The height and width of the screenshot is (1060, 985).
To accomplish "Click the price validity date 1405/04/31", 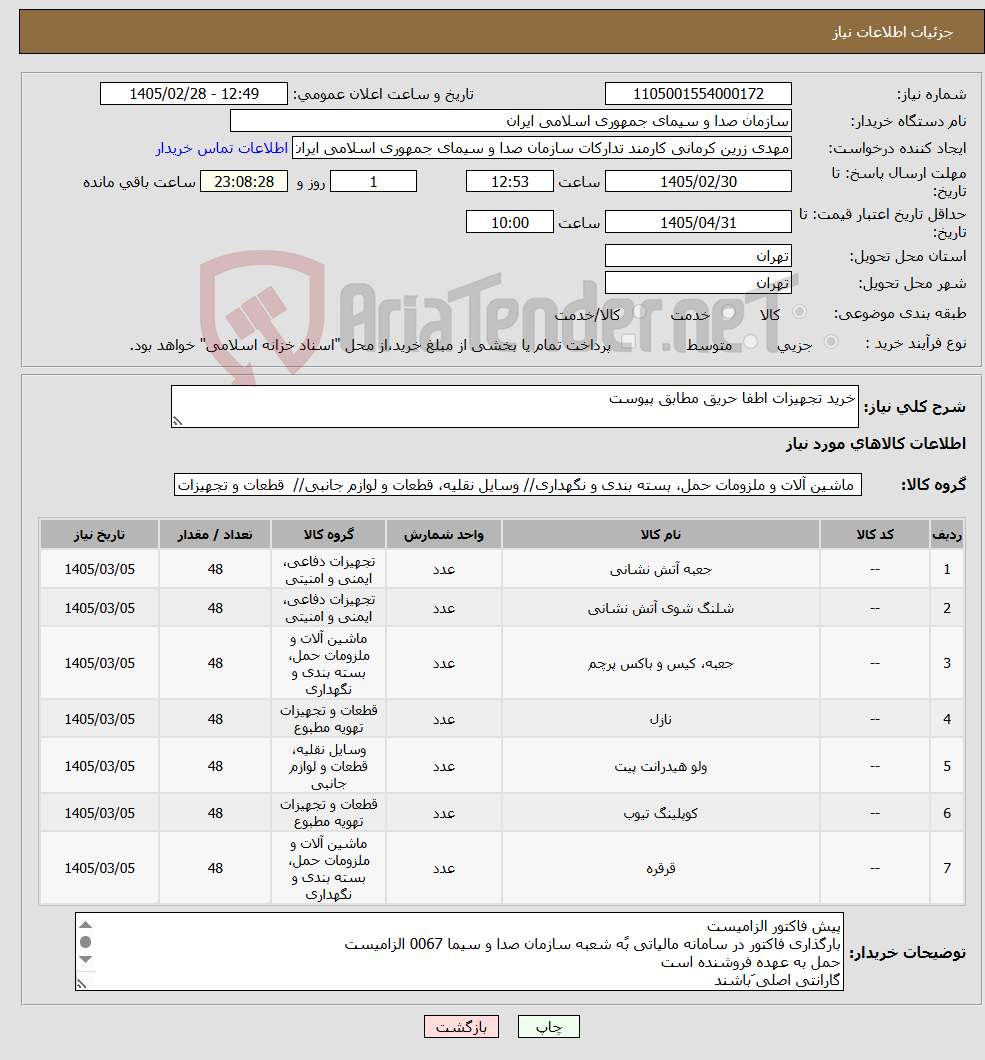I will 698,222.
